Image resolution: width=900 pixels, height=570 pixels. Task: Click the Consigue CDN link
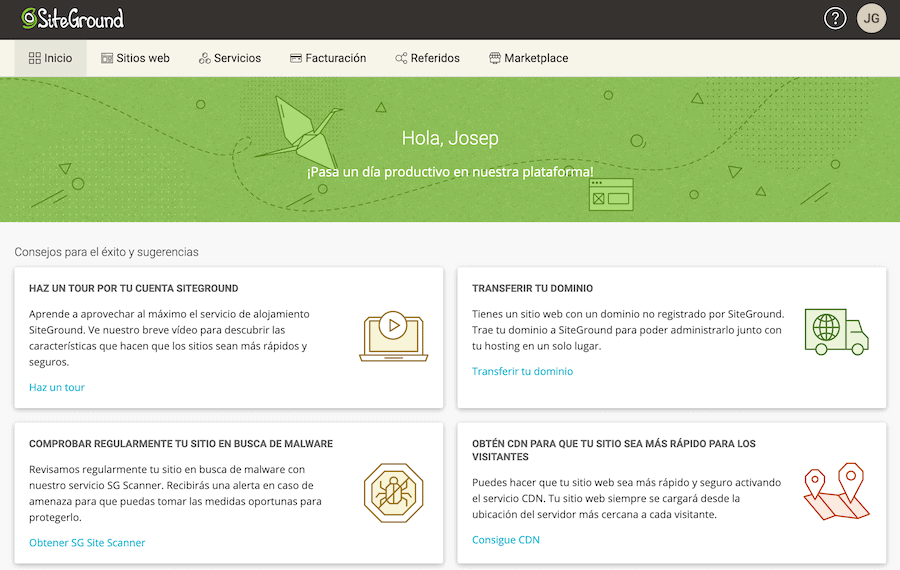(x=506, y=540)
